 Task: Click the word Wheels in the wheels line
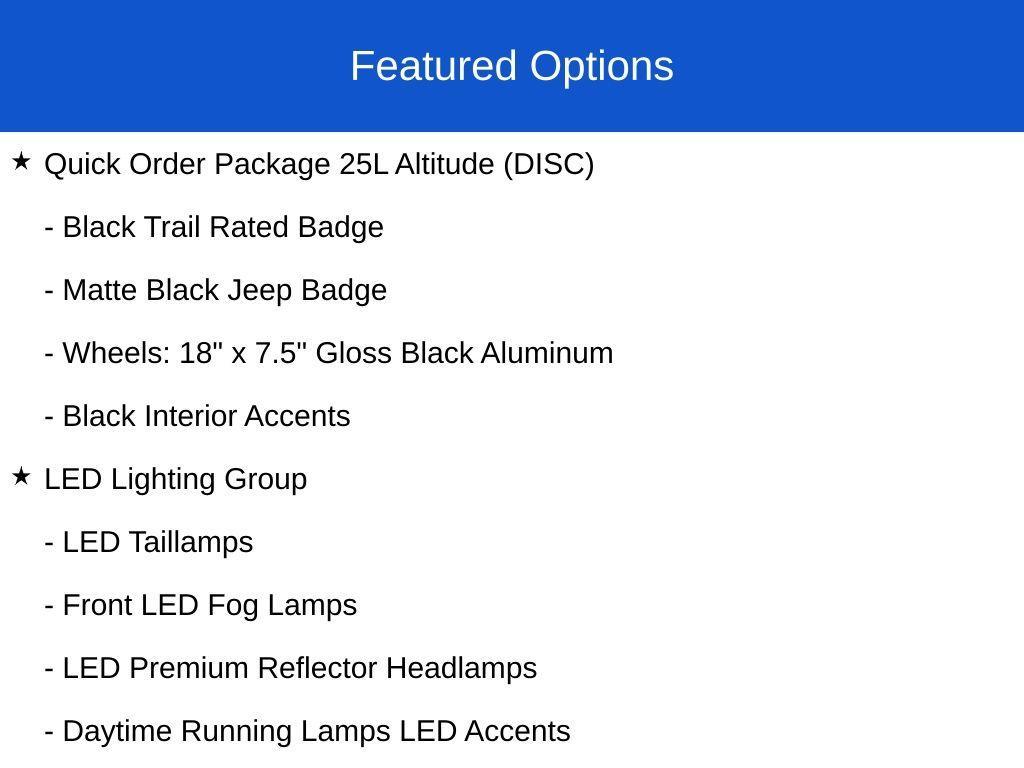click(116, 353)
